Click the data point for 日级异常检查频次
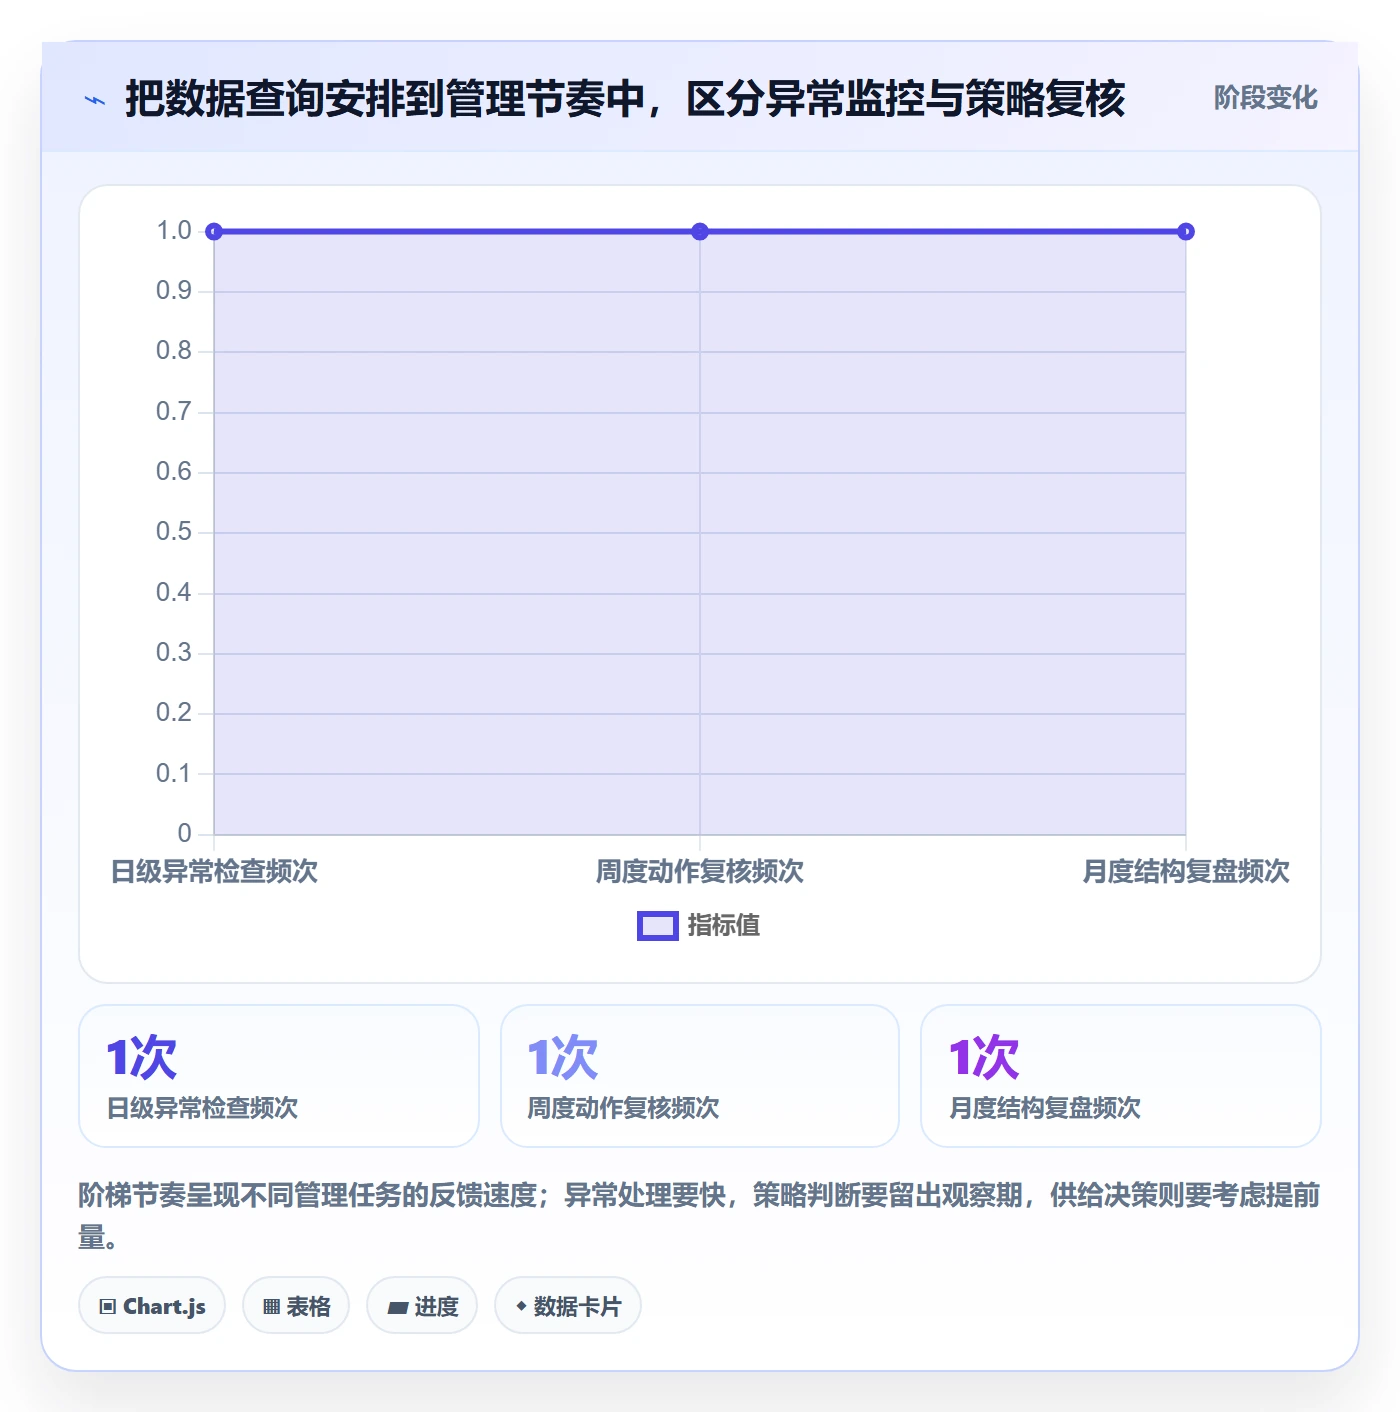 click(x=214, y=232)
